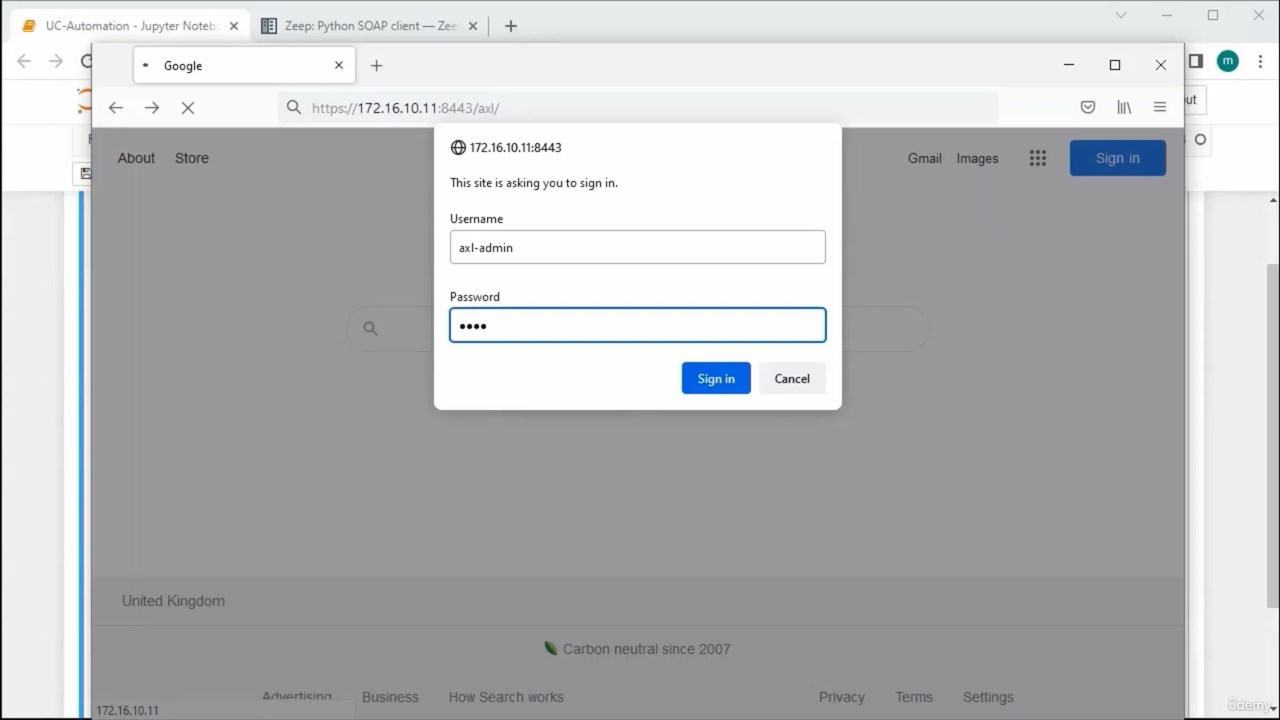The height and width of the screenshot is (720, 1280).
Task: Stop page loading in Firefox
Action: [x=188, y=107]
